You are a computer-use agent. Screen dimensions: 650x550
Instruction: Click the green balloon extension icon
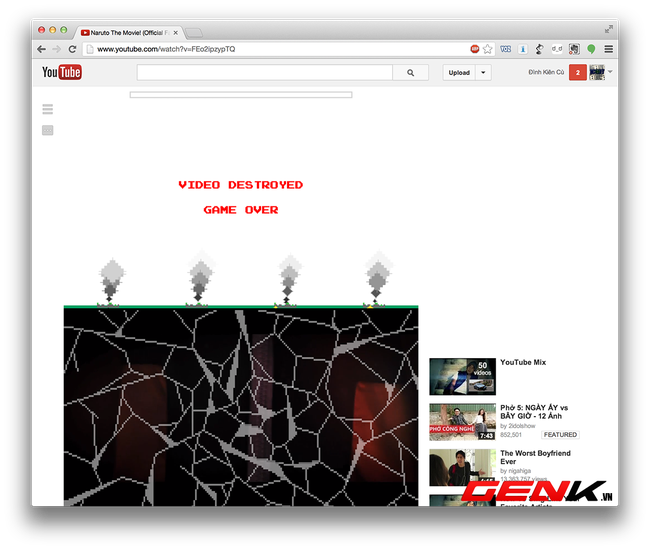591,49
